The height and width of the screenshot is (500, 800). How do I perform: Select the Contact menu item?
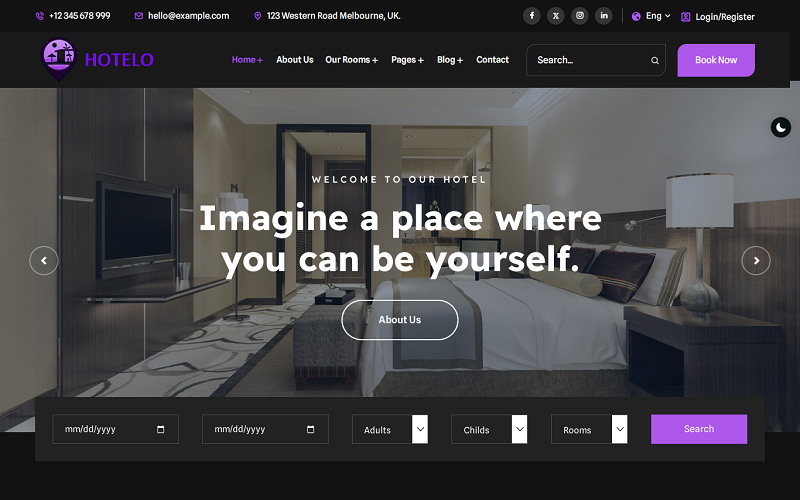[492, 60]
